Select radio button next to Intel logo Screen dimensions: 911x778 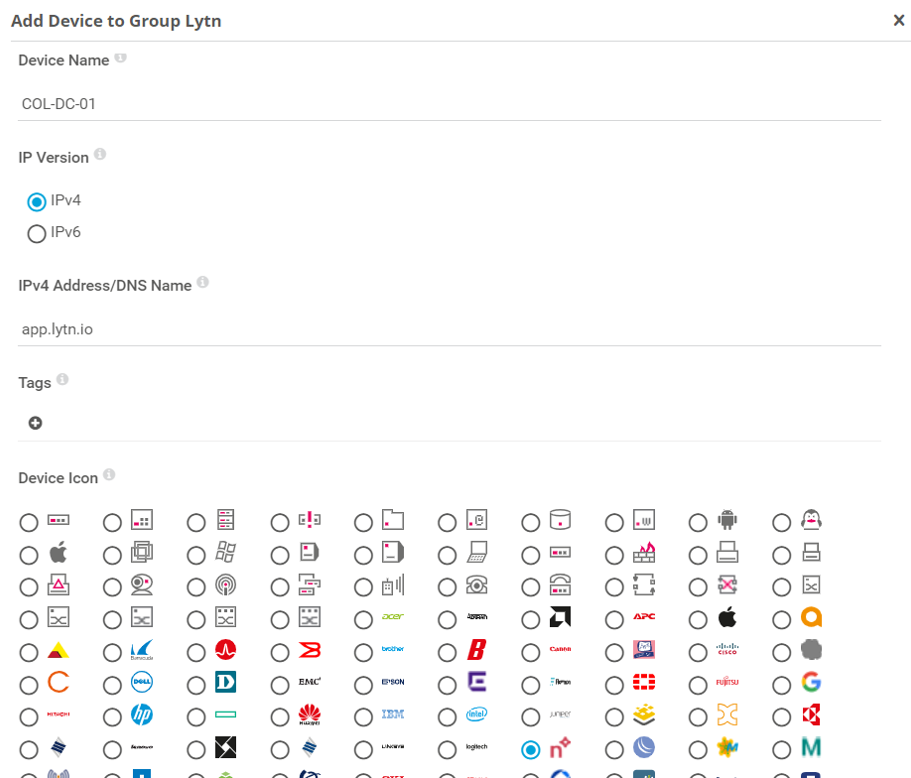click(x=447, y=716)
